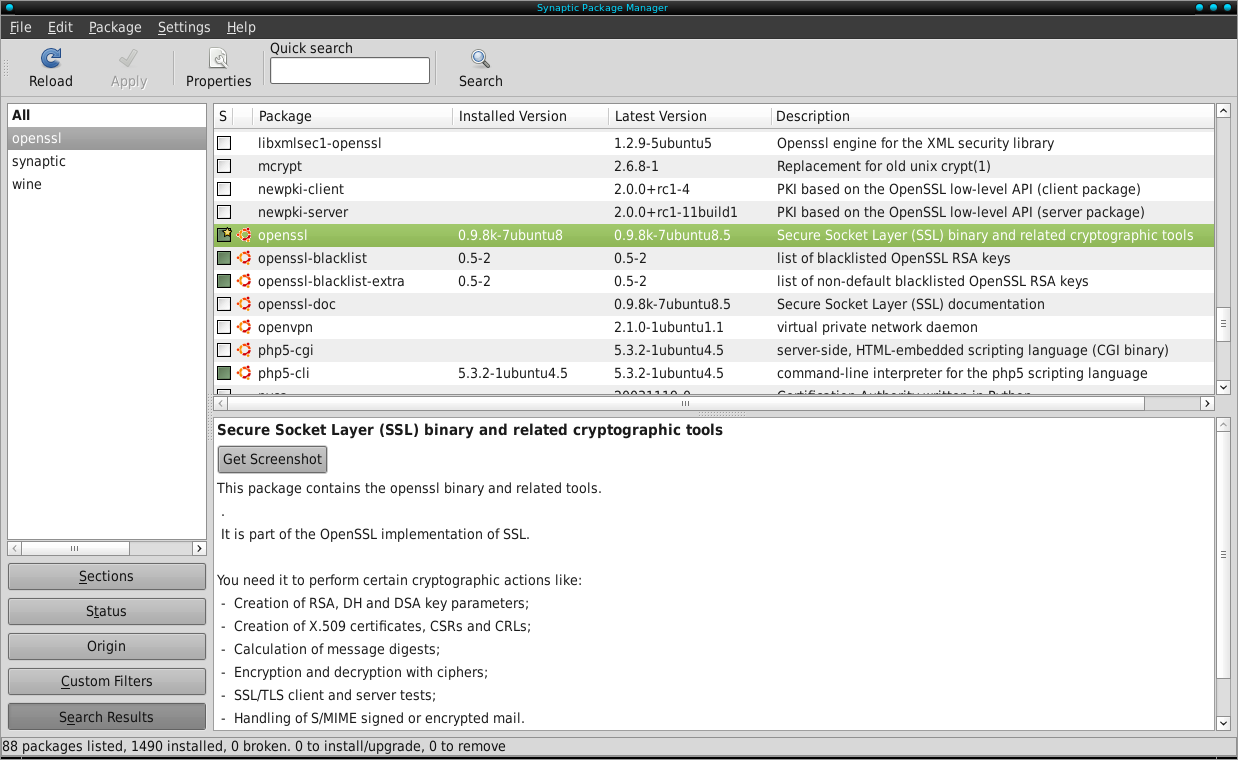The image size is (1238, 760).
Task: Click the openssl upgradable status checkbox
Action: coord(224,235)
